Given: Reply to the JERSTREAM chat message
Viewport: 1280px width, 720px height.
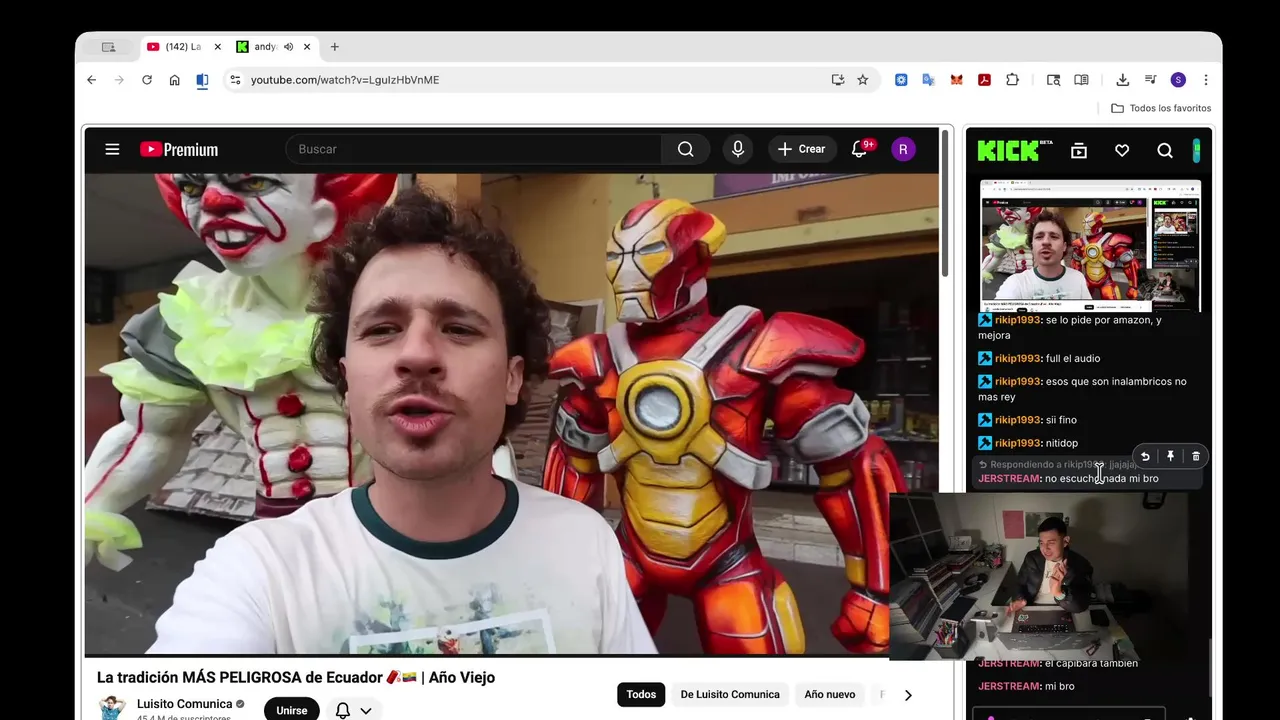Looking at the screenshot, I should point(1145,456).
